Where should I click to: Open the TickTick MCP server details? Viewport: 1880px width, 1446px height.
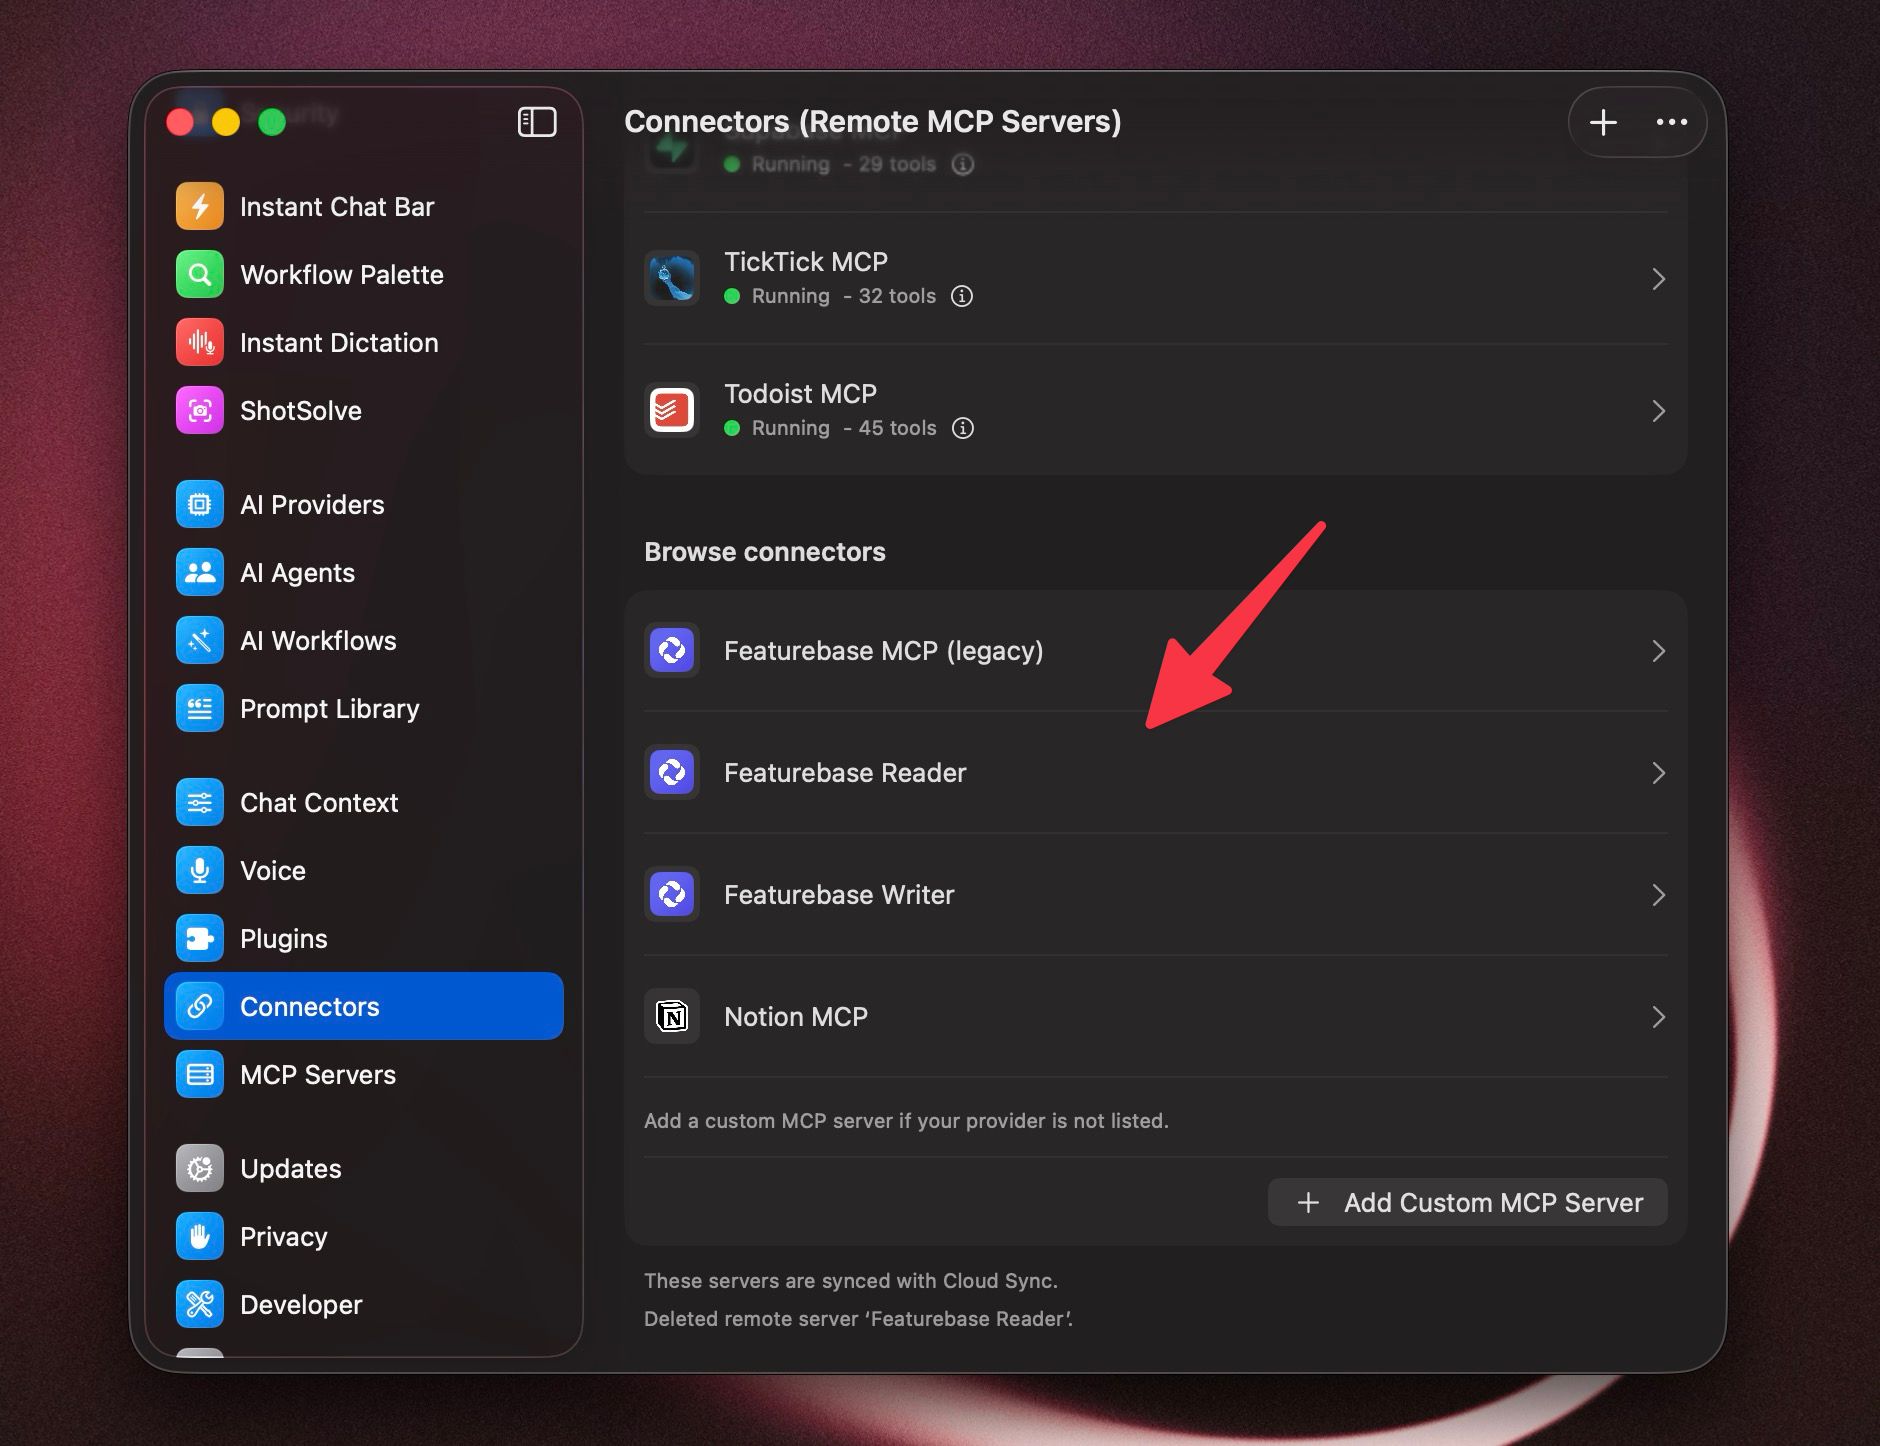coord(1156,278)
